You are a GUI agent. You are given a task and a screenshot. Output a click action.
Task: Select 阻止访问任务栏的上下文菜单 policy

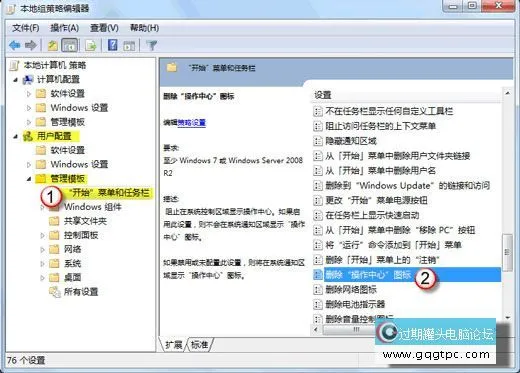tap(381, 126)
